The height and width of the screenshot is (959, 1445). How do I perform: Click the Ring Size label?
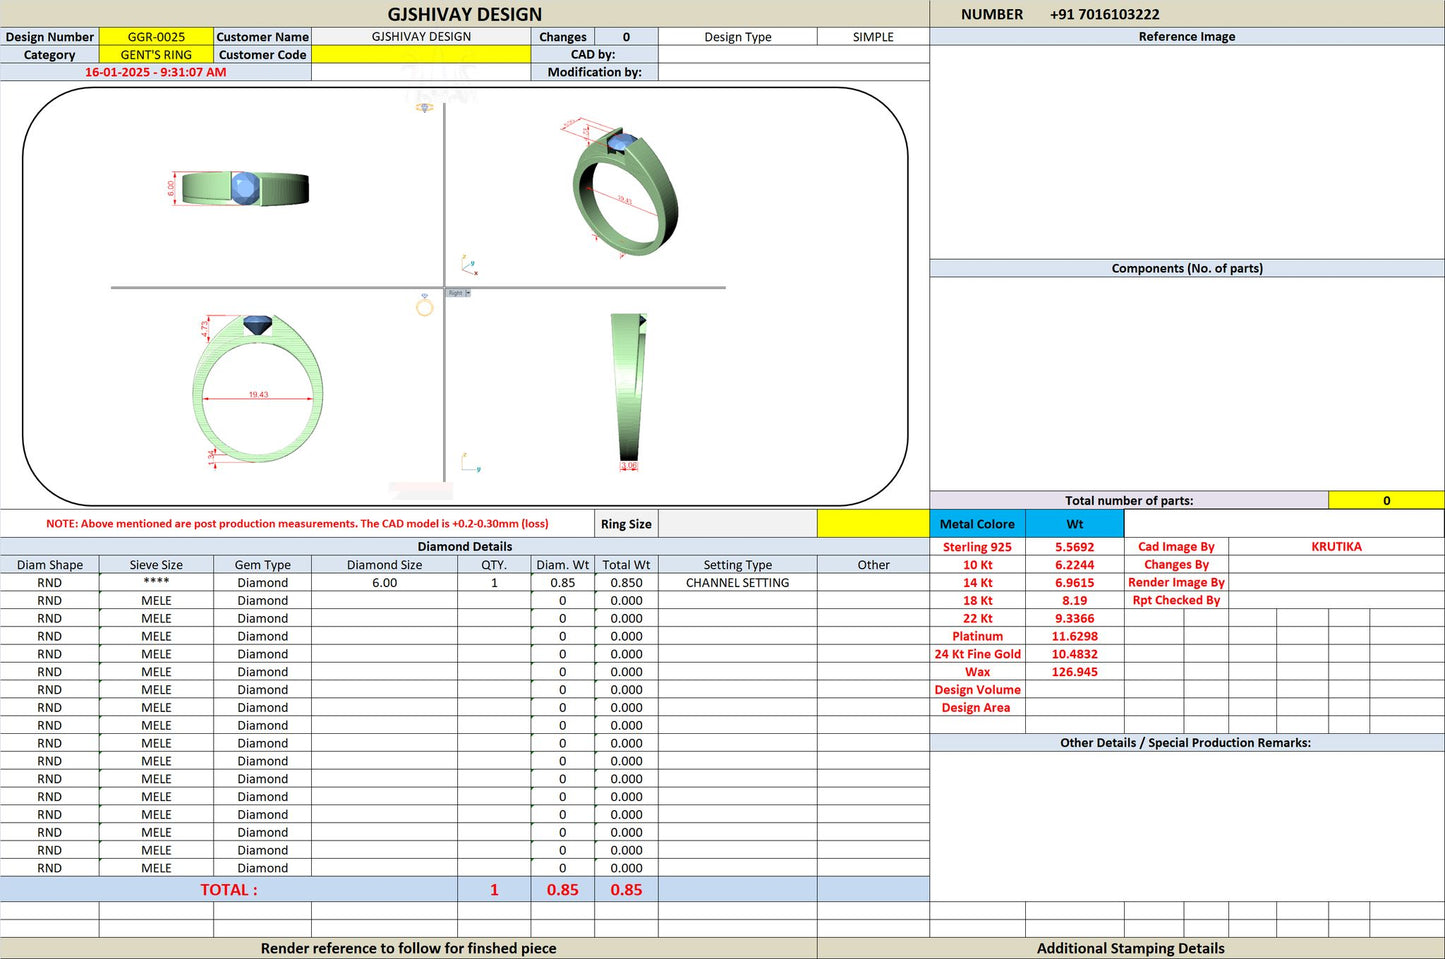(626, 524)
